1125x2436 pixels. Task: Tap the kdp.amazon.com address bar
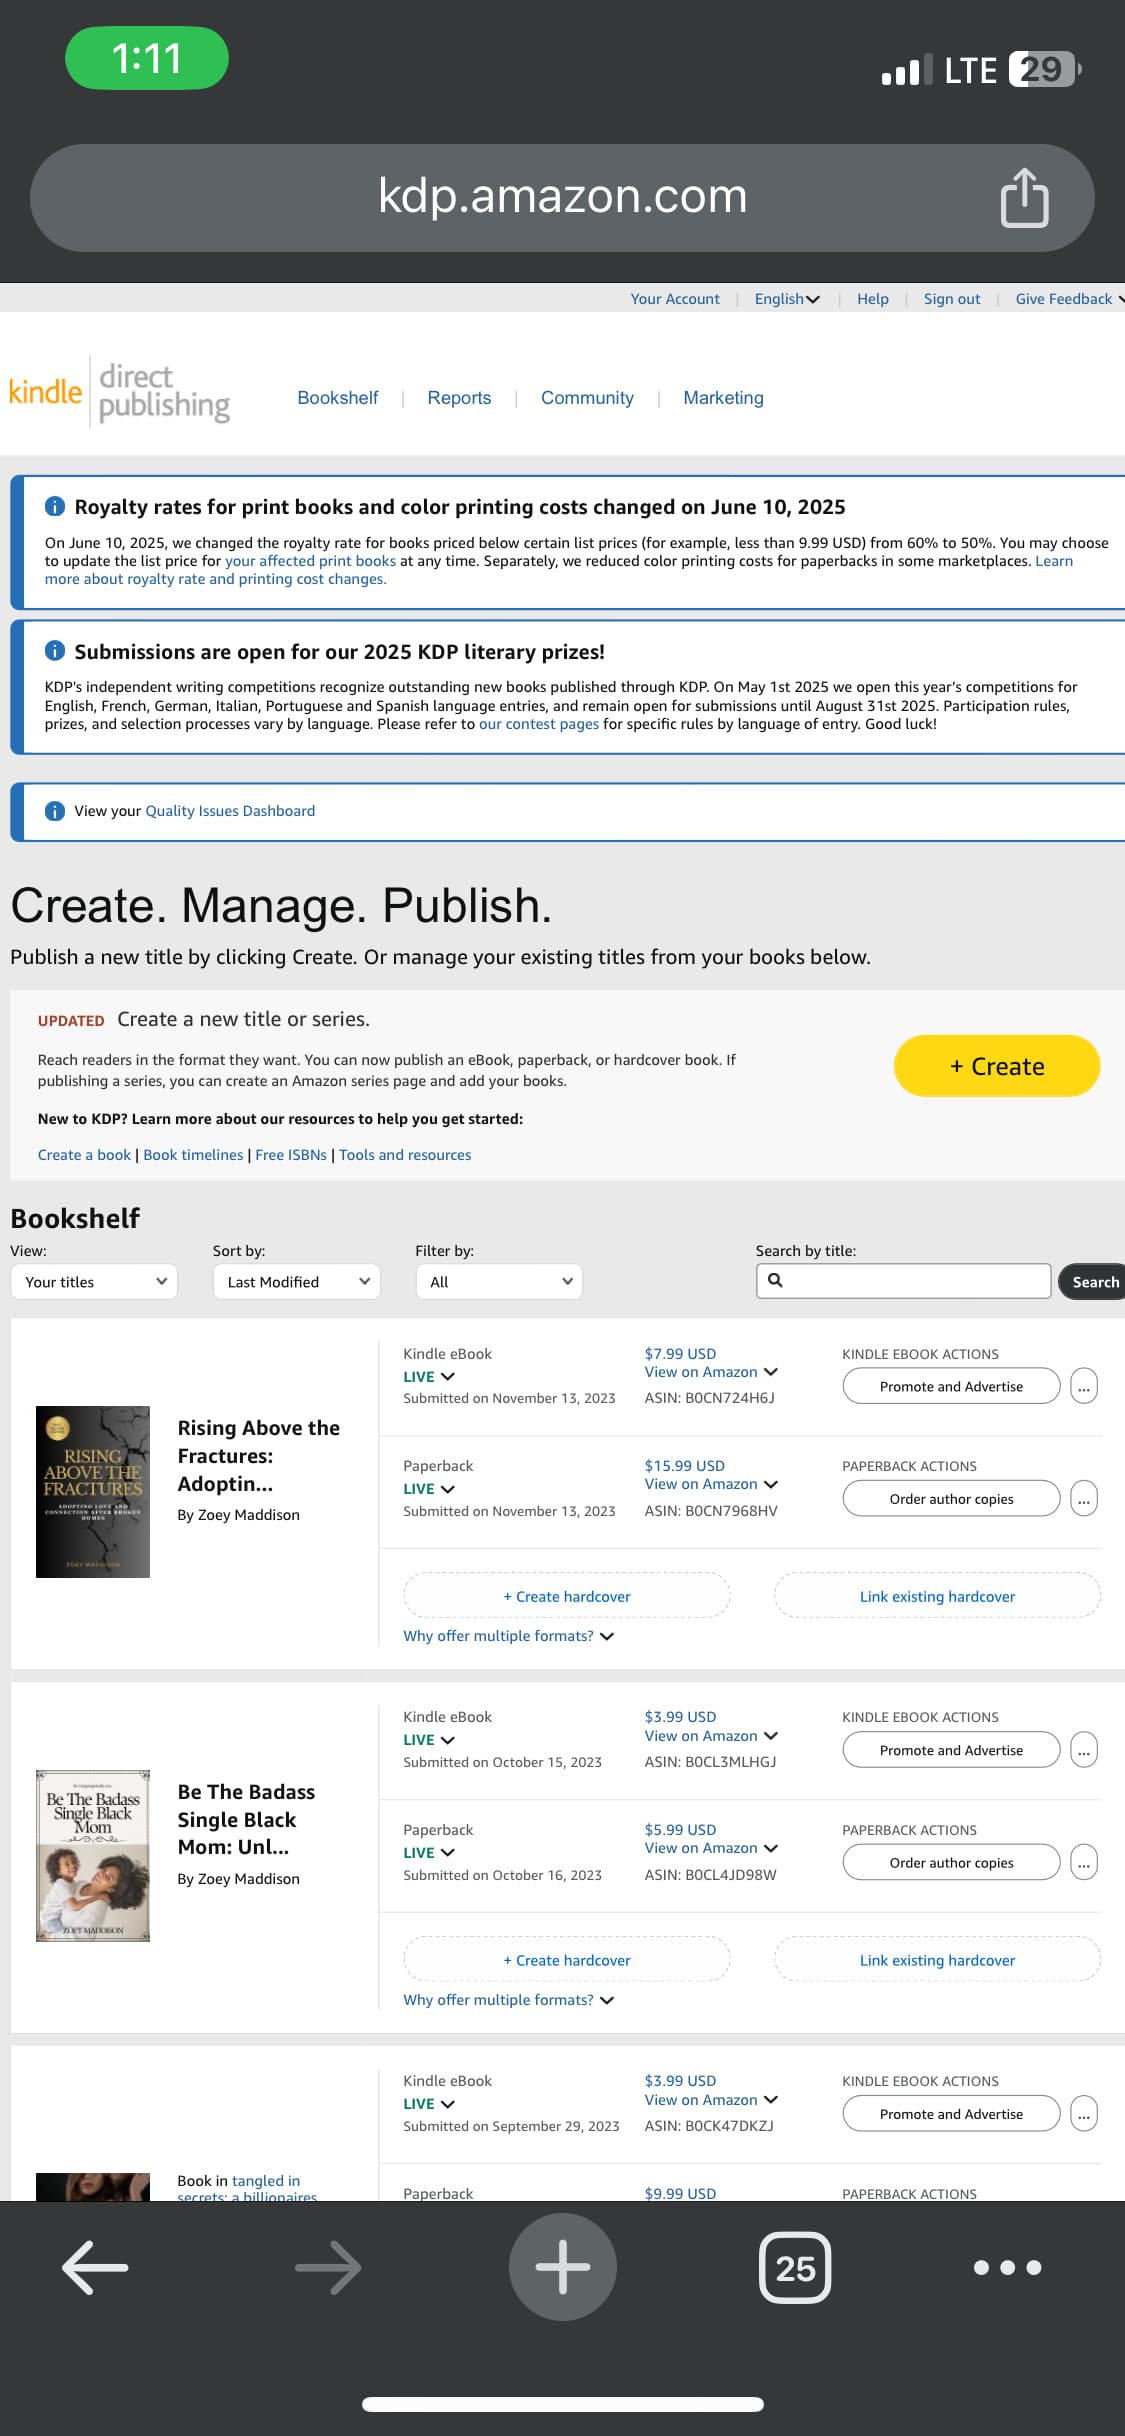(x=562, y=197)
